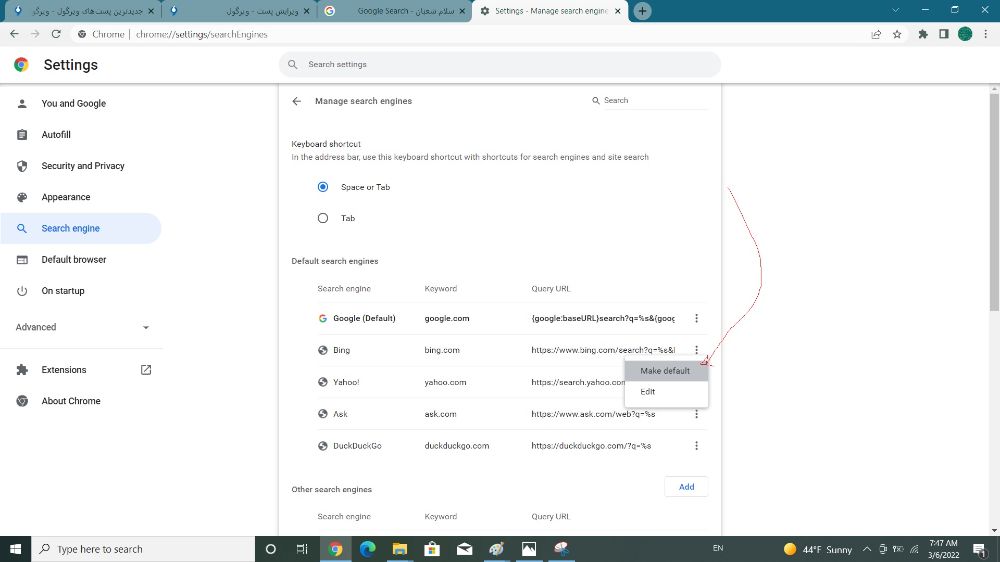Open the Extensions puzzle icon in toolbar
Image resolution: width=1000 pixels, height=562 pixels.
point(923,34)
